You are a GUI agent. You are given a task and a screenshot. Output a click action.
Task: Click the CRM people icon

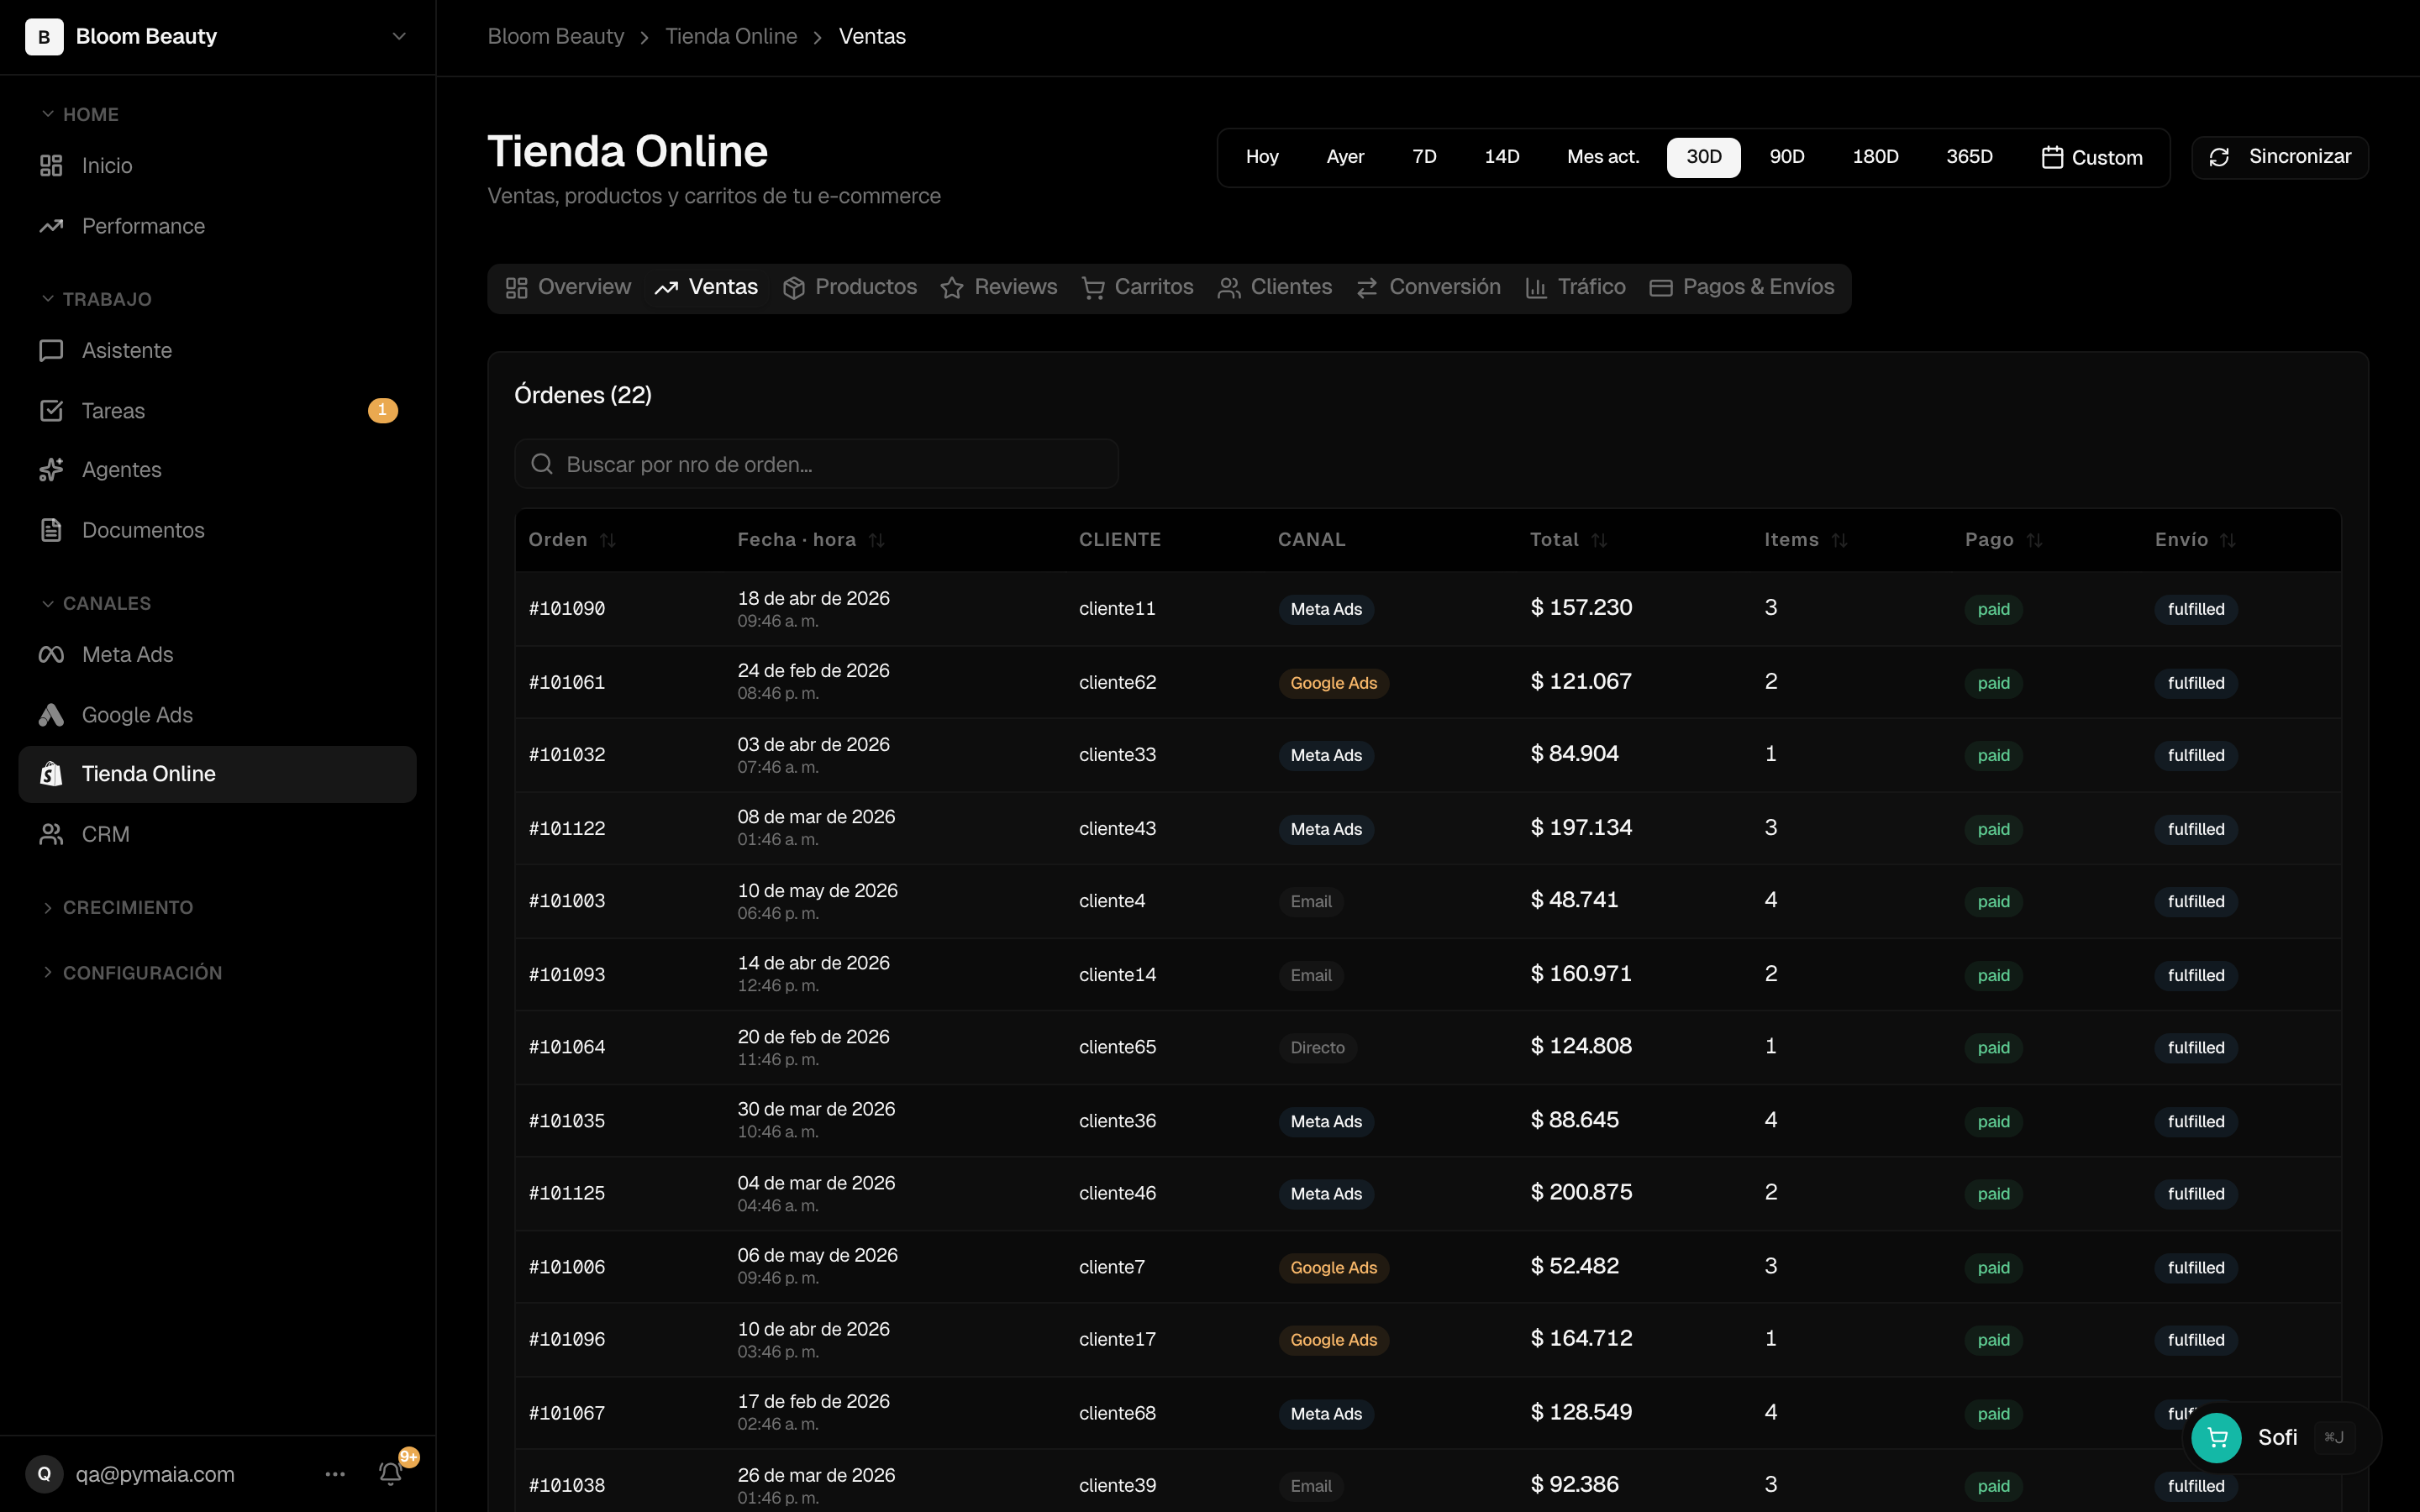(x=51, y=834)
